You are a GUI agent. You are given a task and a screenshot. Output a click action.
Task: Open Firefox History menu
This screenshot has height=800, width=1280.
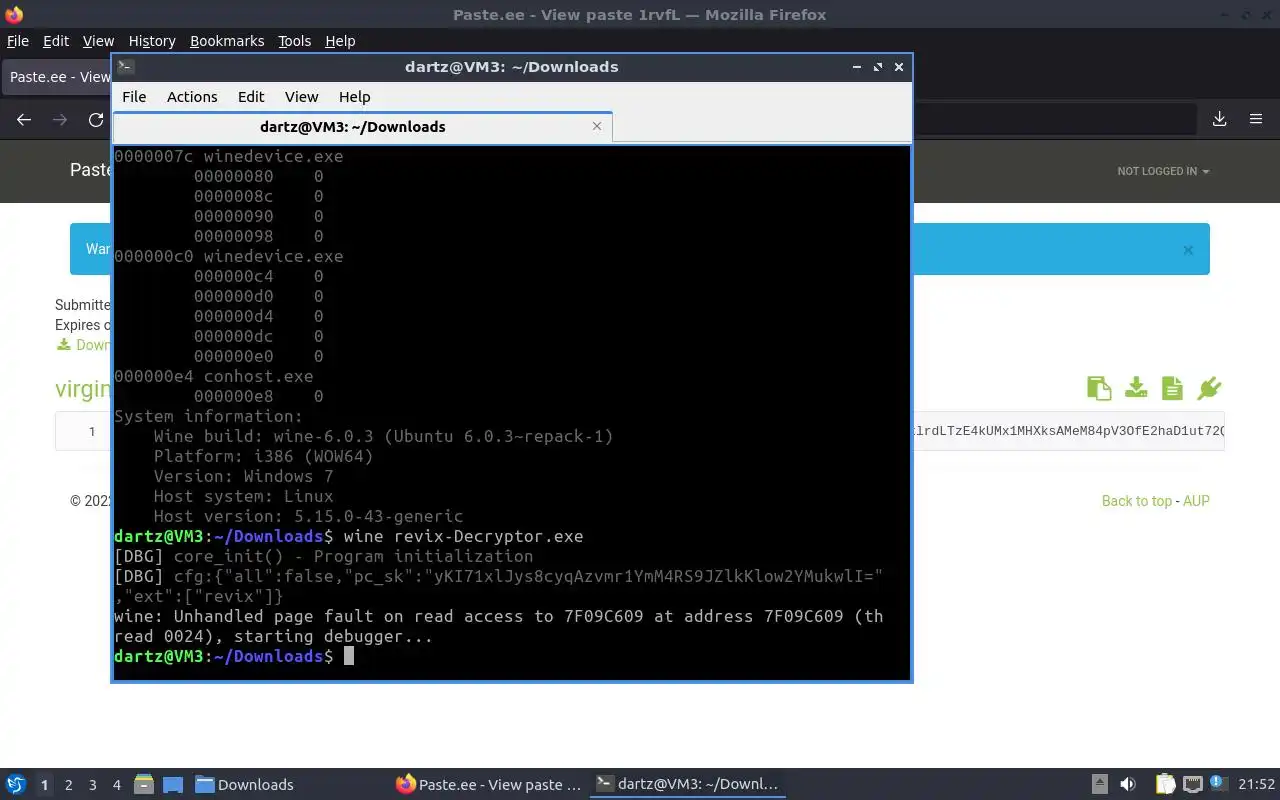152,41
